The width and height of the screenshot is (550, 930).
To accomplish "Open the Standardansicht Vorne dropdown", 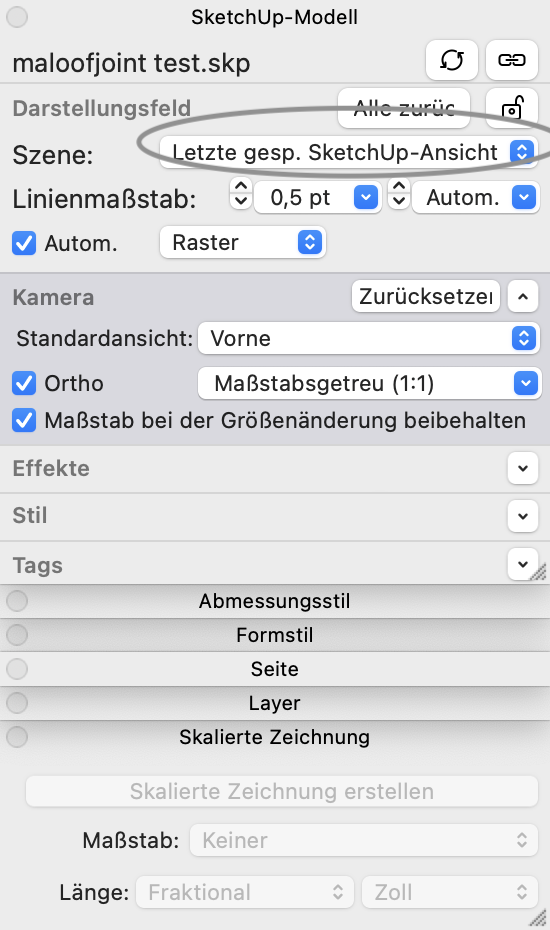I will (368, 338).
